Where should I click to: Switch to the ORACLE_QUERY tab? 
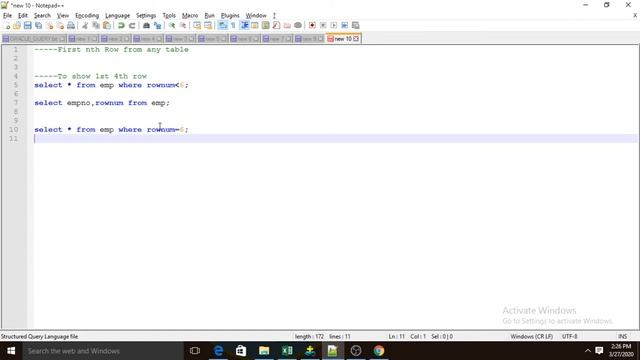click(34, 39)
